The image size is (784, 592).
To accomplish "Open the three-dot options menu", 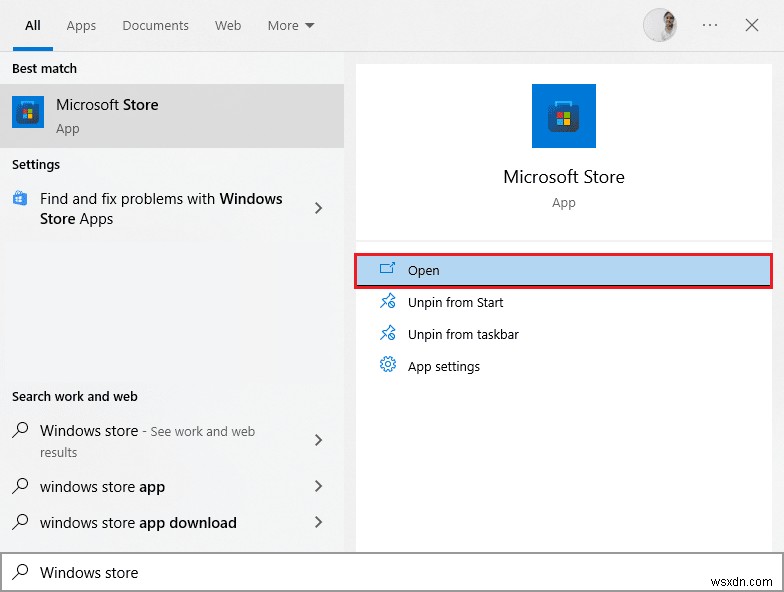I will pyautogui.click(x=710, y=26).
